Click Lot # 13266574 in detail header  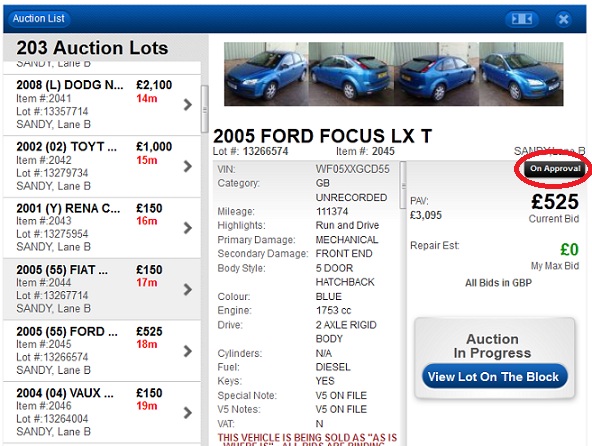[250, 151]
